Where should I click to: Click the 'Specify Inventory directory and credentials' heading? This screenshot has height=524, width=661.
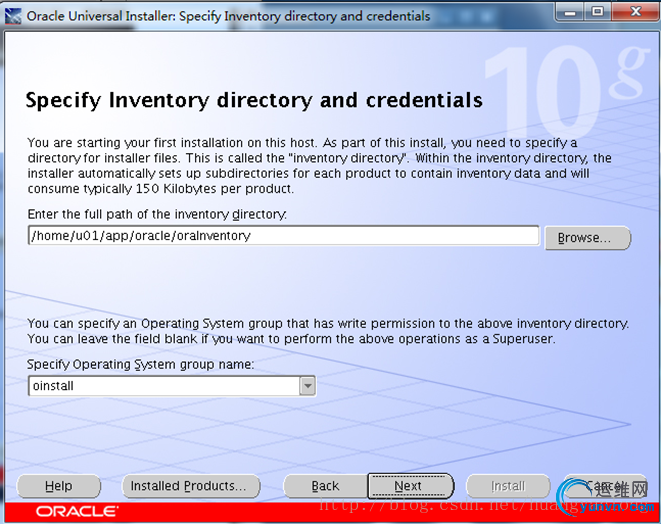254,100
